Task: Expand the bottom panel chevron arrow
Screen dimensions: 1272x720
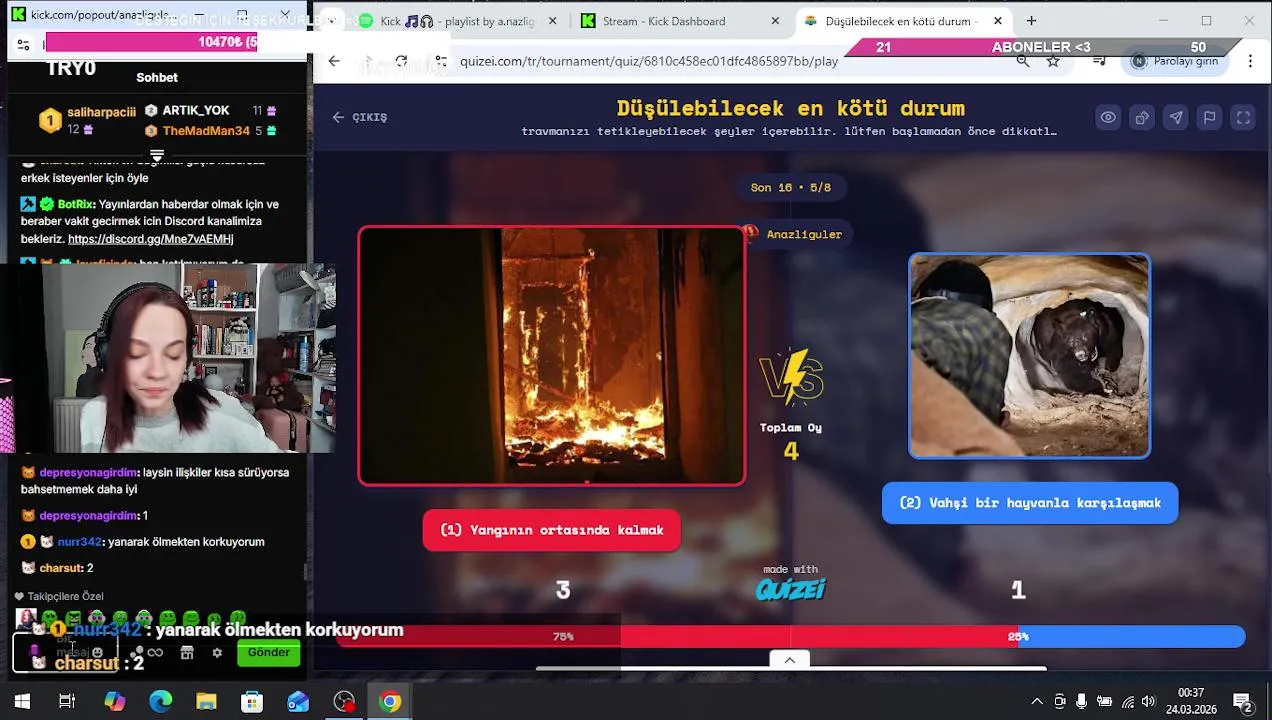Action: [790, 660]
